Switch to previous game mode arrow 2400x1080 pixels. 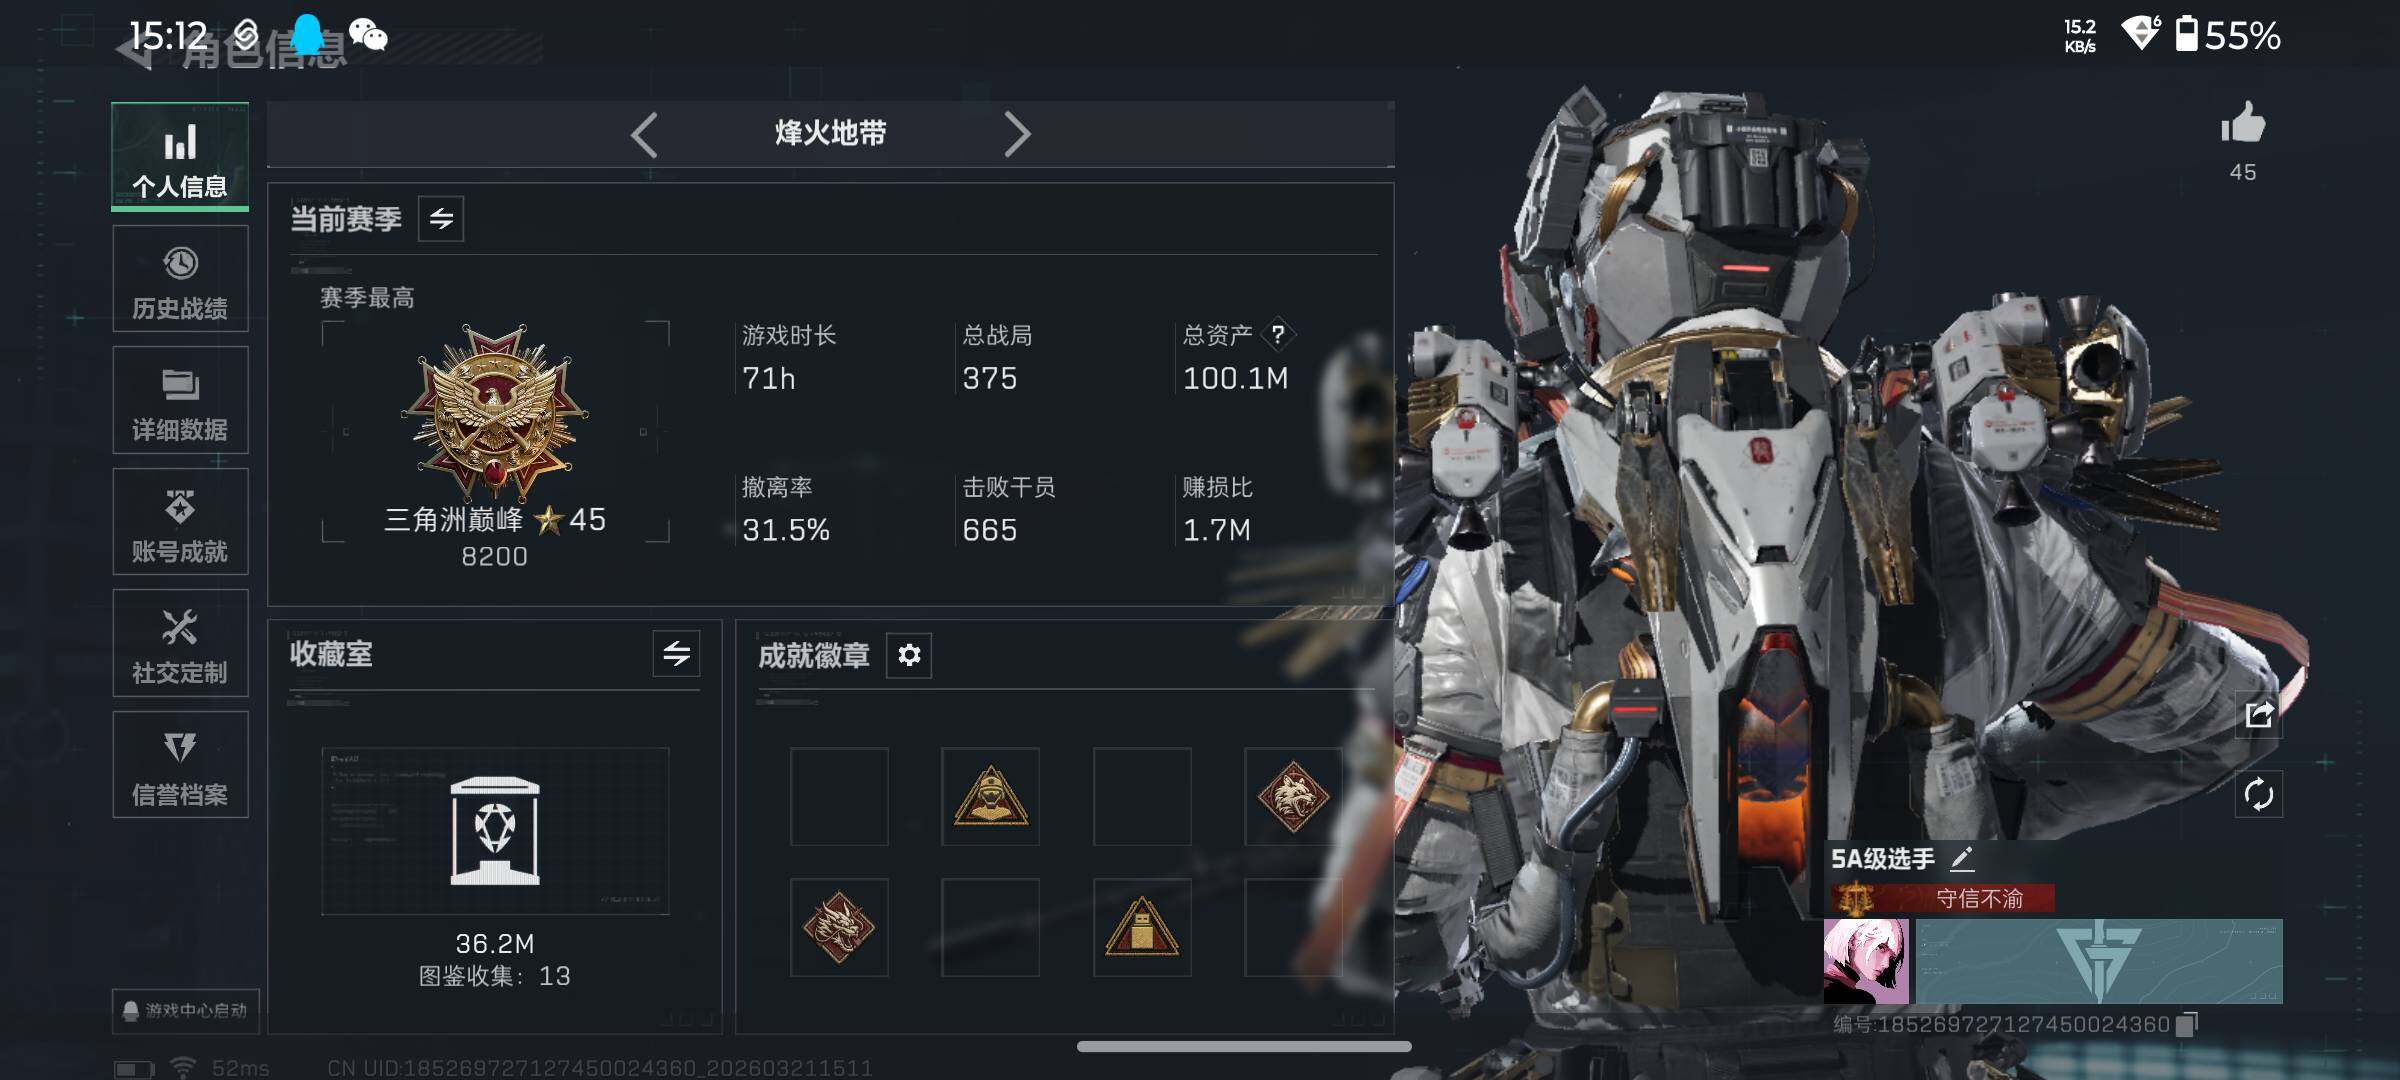tap(645, 134)
